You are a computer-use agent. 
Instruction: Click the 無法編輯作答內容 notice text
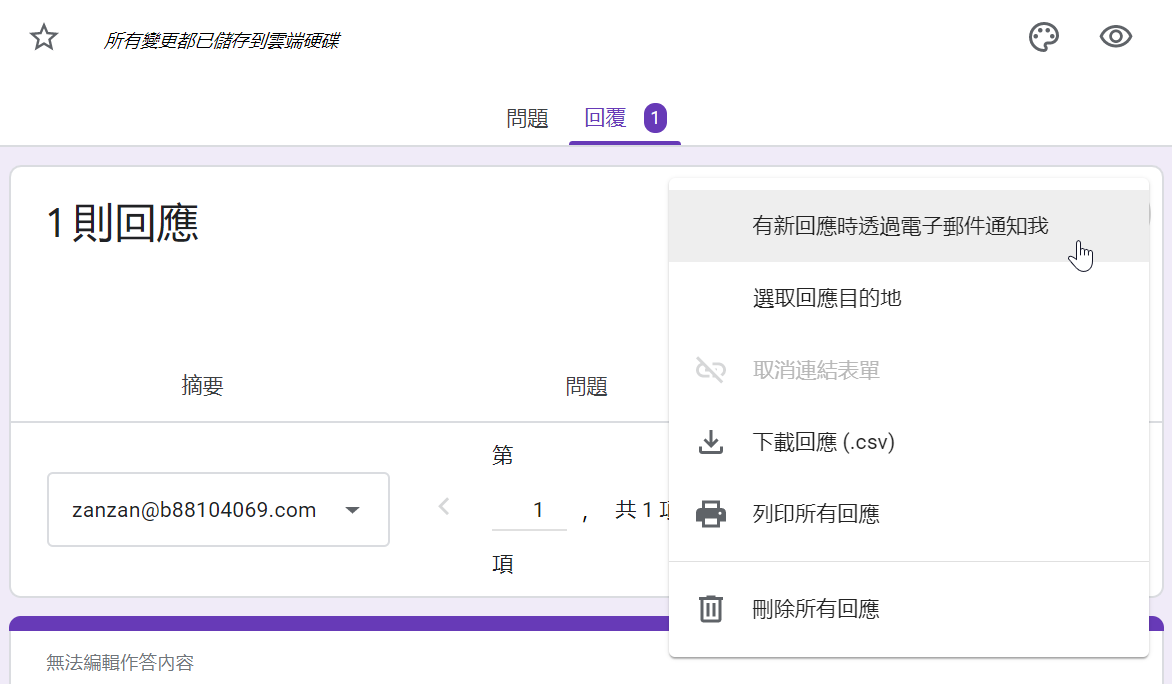(120, 662)
